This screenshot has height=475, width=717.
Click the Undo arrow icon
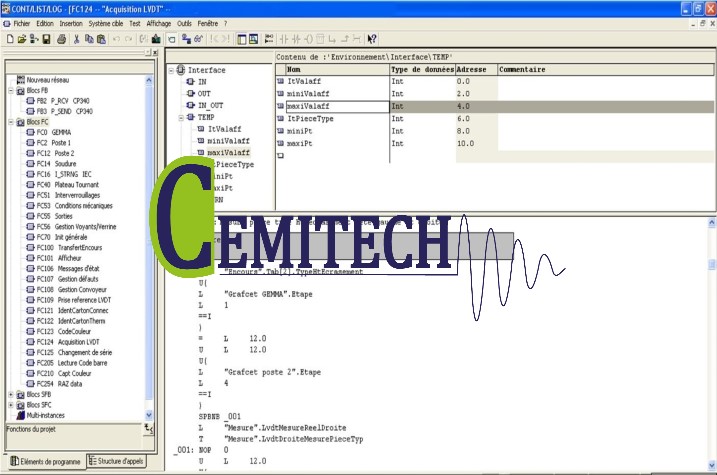click(116, 39)
